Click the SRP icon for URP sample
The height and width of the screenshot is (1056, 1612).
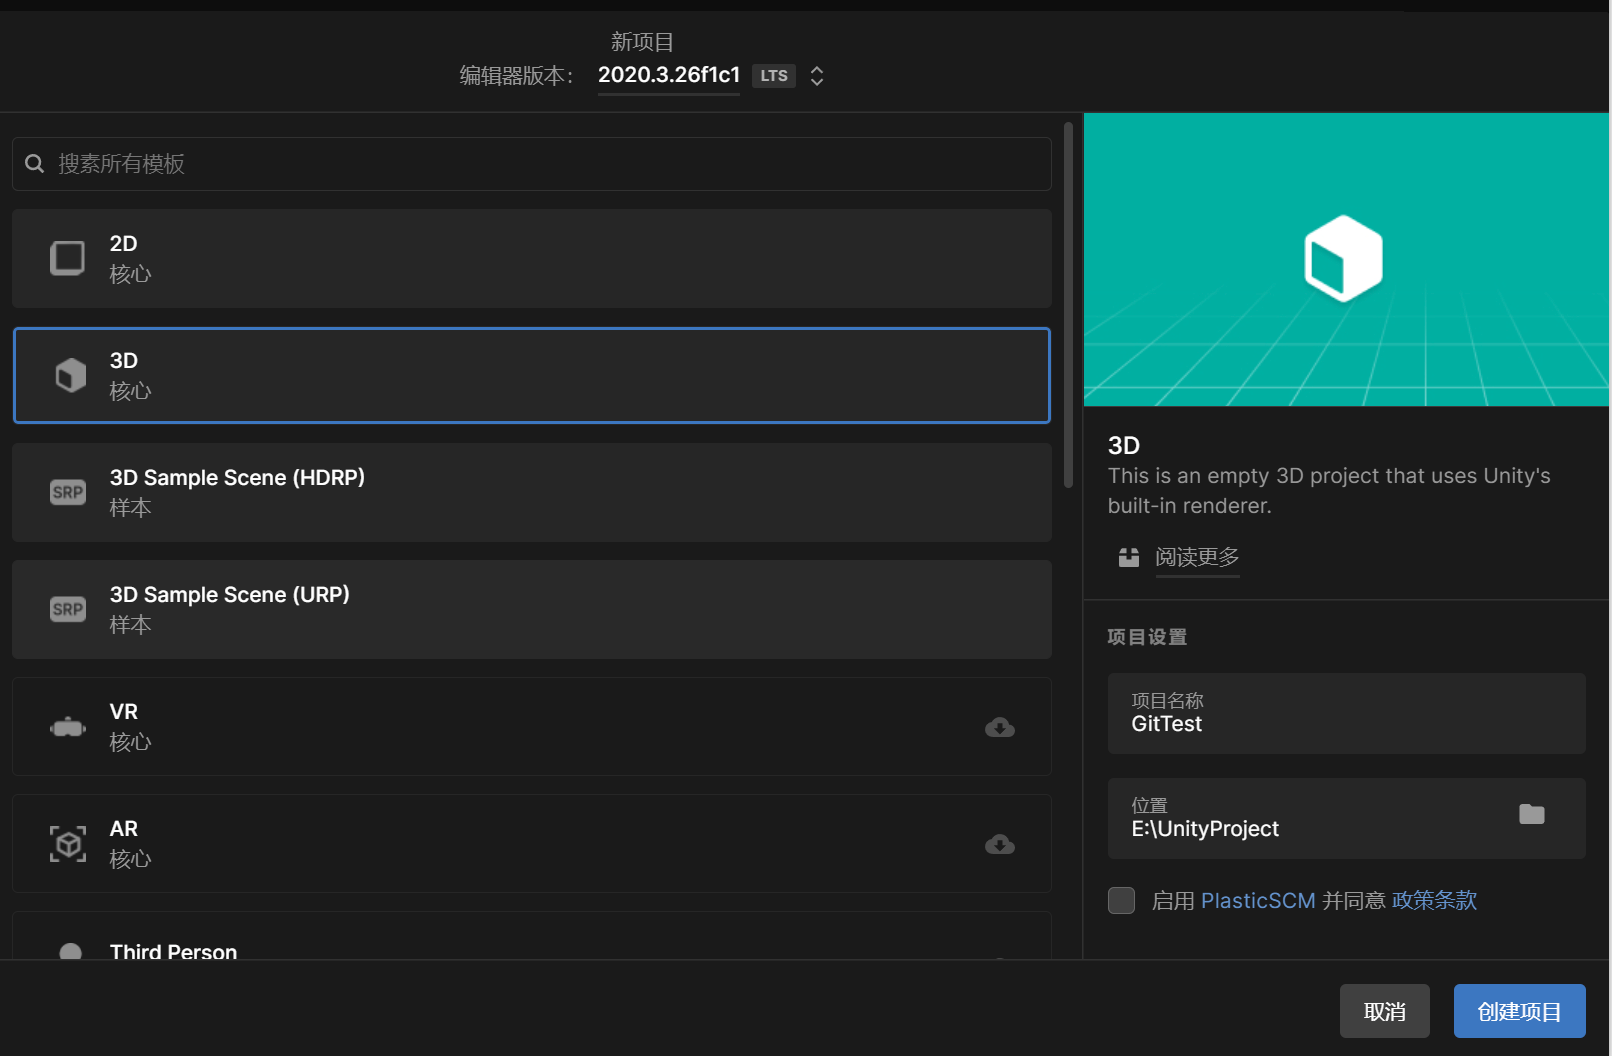tap(68, 609)
